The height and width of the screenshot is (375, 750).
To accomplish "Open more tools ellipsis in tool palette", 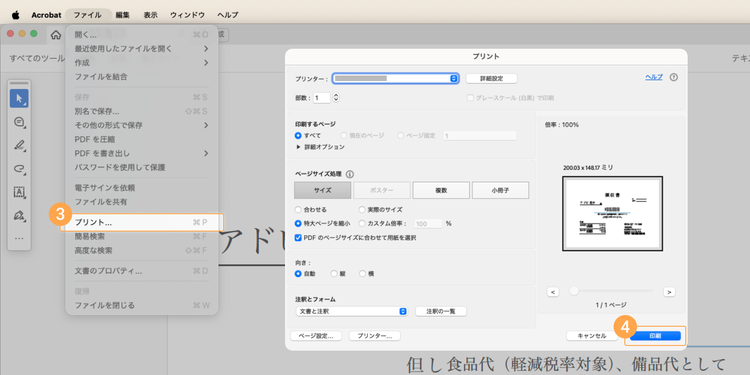I will pyautogui.click(x=19, y=238).
